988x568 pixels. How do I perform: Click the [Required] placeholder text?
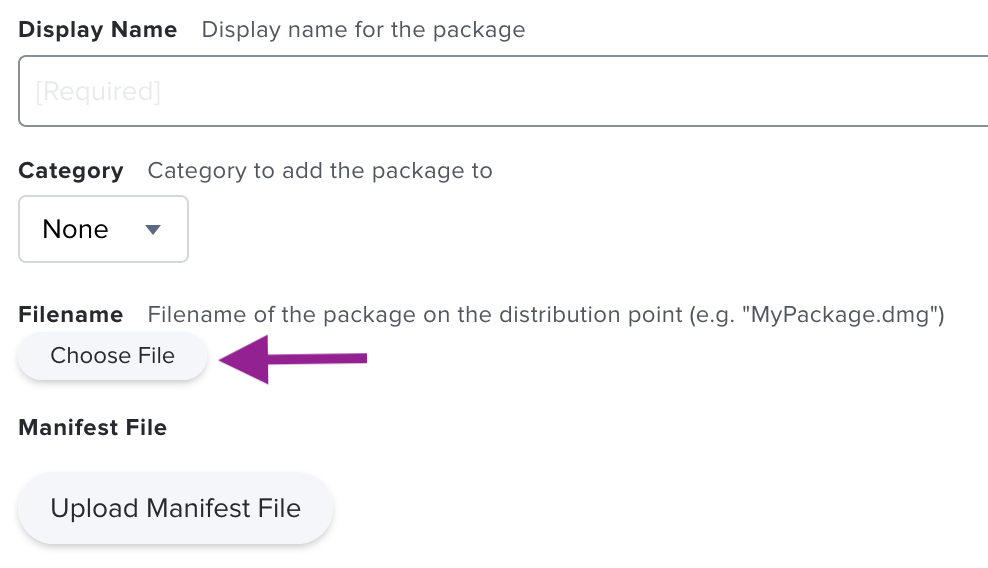tap(98, 92)
